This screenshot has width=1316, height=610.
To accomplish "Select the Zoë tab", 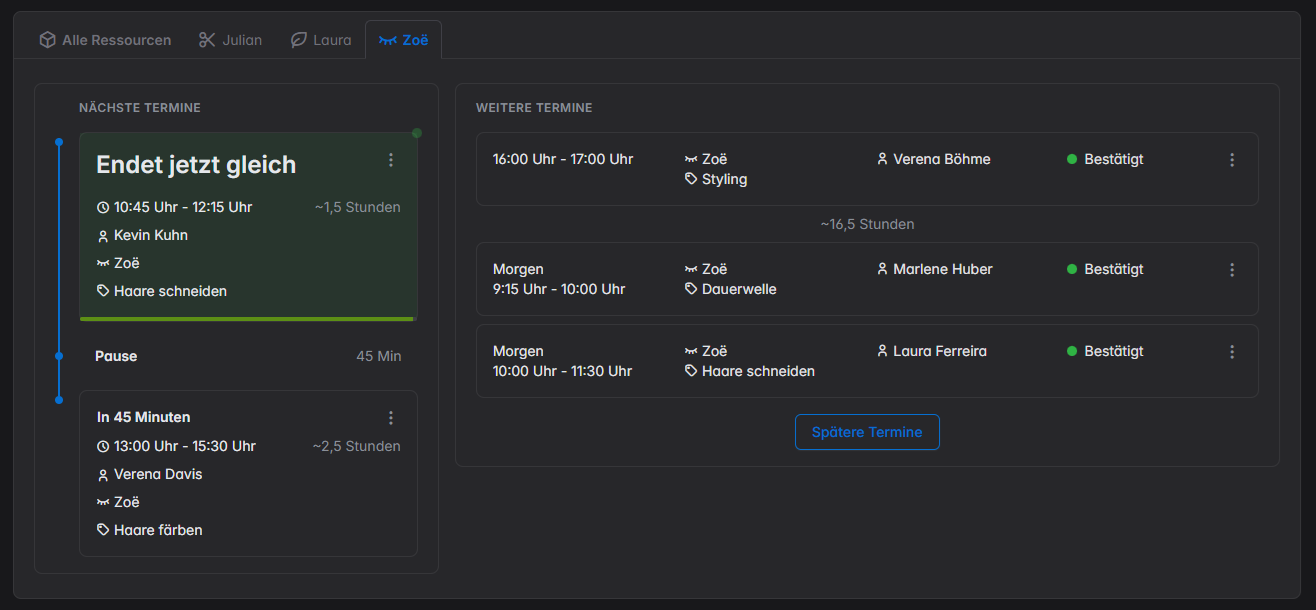I will (x=403, y=40).
